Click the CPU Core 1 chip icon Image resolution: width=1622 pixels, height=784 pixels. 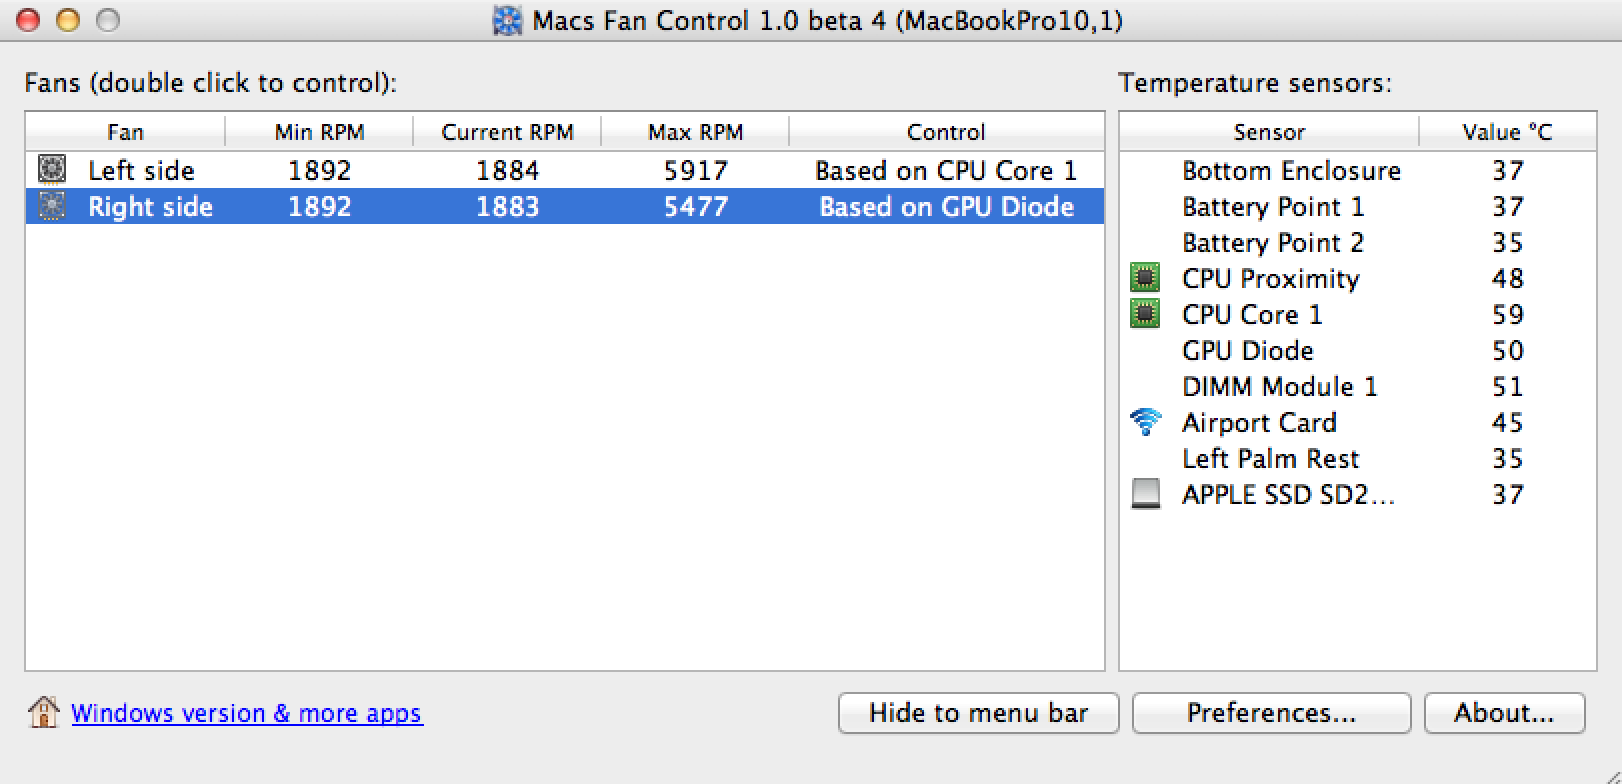(1145, 314)
